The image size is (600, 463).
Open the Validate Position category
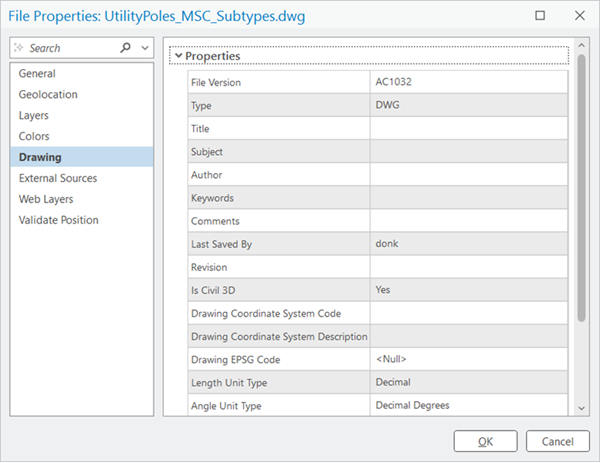(x=59, y=221)
